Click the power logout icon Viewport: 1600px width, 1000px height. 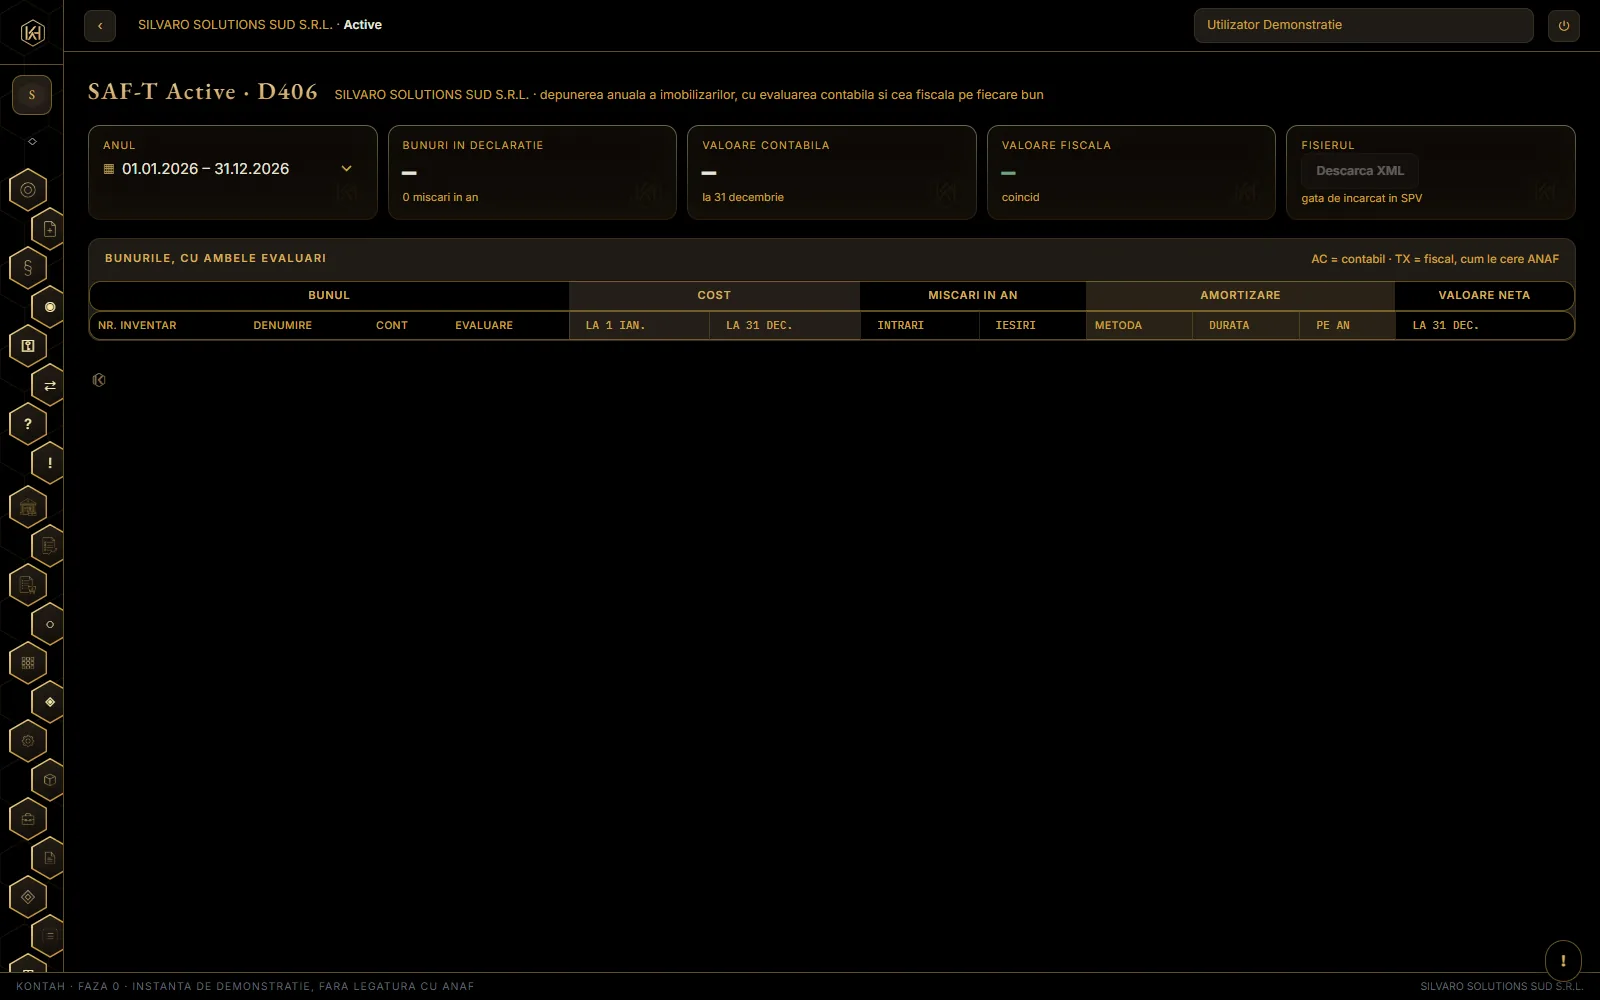click(x=1564, y=26)
